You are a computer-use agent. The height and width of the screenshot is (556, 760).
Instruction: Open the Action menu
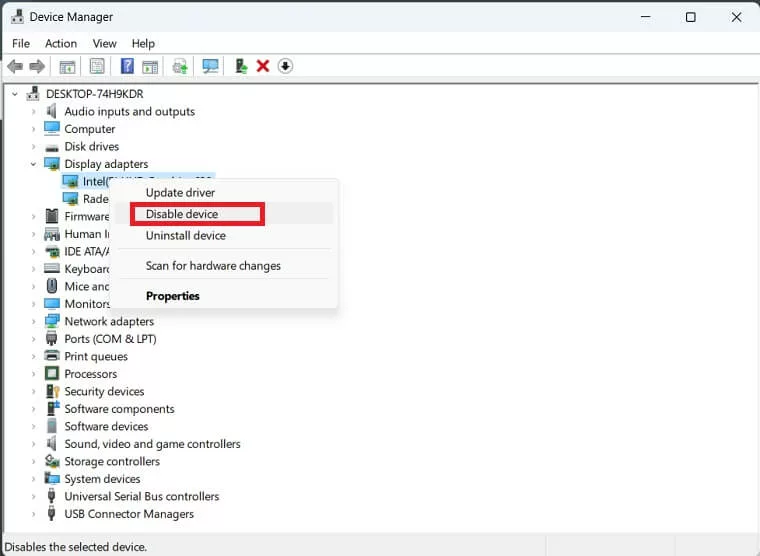[61, 44]
